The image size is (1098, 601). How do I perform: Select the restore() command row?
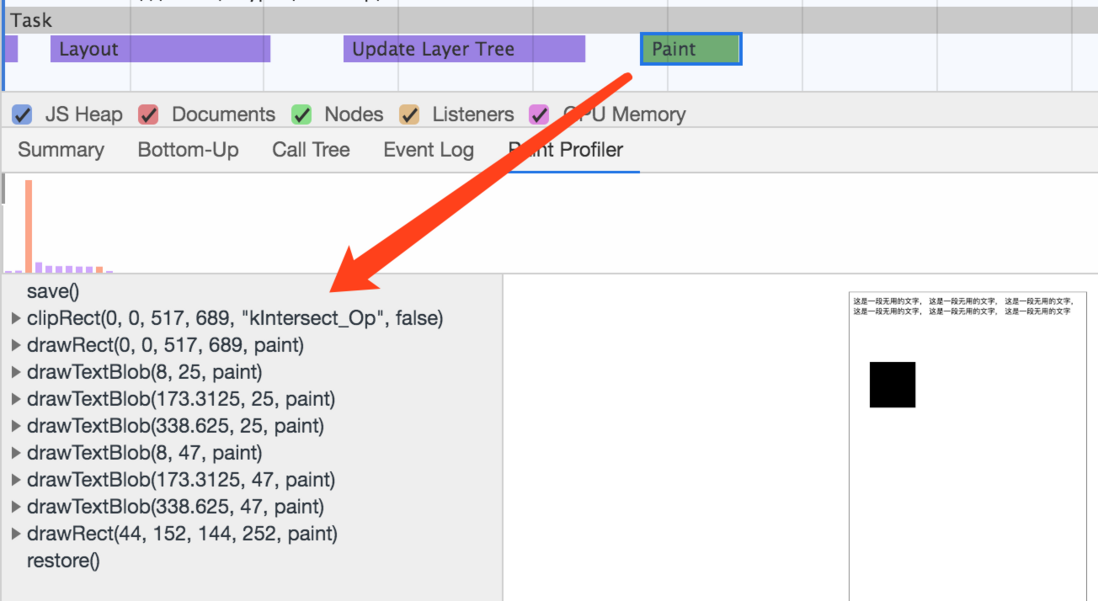[x=252, y=561]
